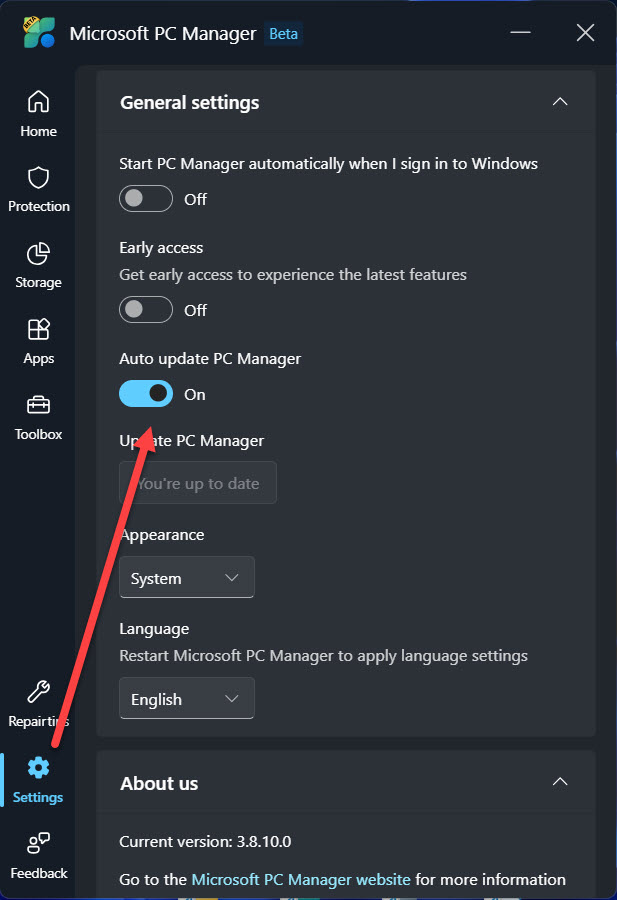The width and height of the screenshot is (617, 900).
Task: Click the You're up to date button
Action: (x=198, y=483)
